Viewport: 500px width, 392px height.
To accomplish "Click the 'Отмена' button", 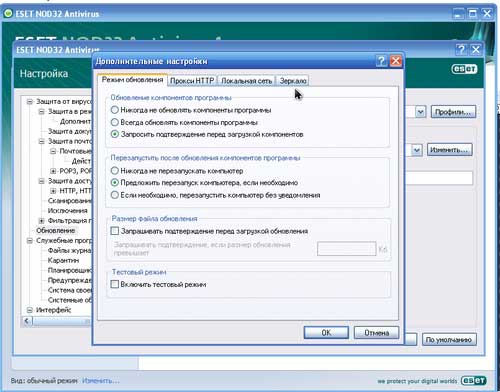I will tap(376, 333).
